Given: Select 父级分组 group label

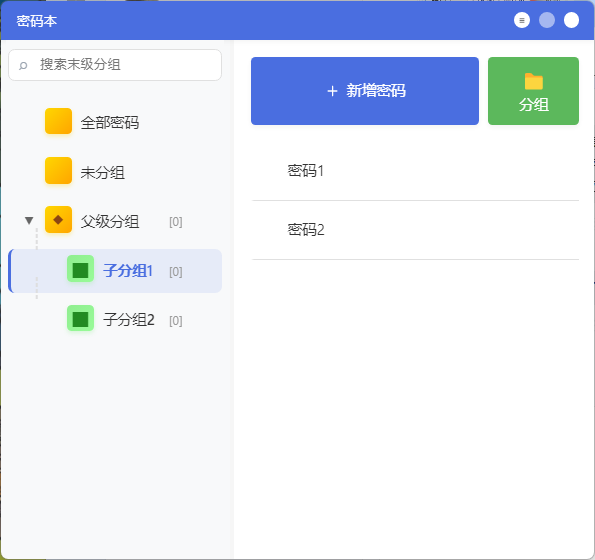Looking at the screenshot, I should [x=110, y=222].
